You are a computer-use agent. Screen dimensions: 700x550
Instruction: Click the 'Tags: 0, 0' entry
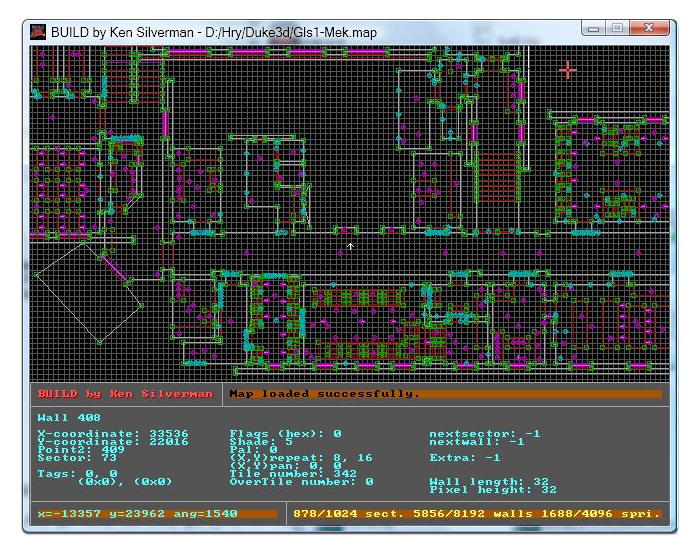coord(78,474)
